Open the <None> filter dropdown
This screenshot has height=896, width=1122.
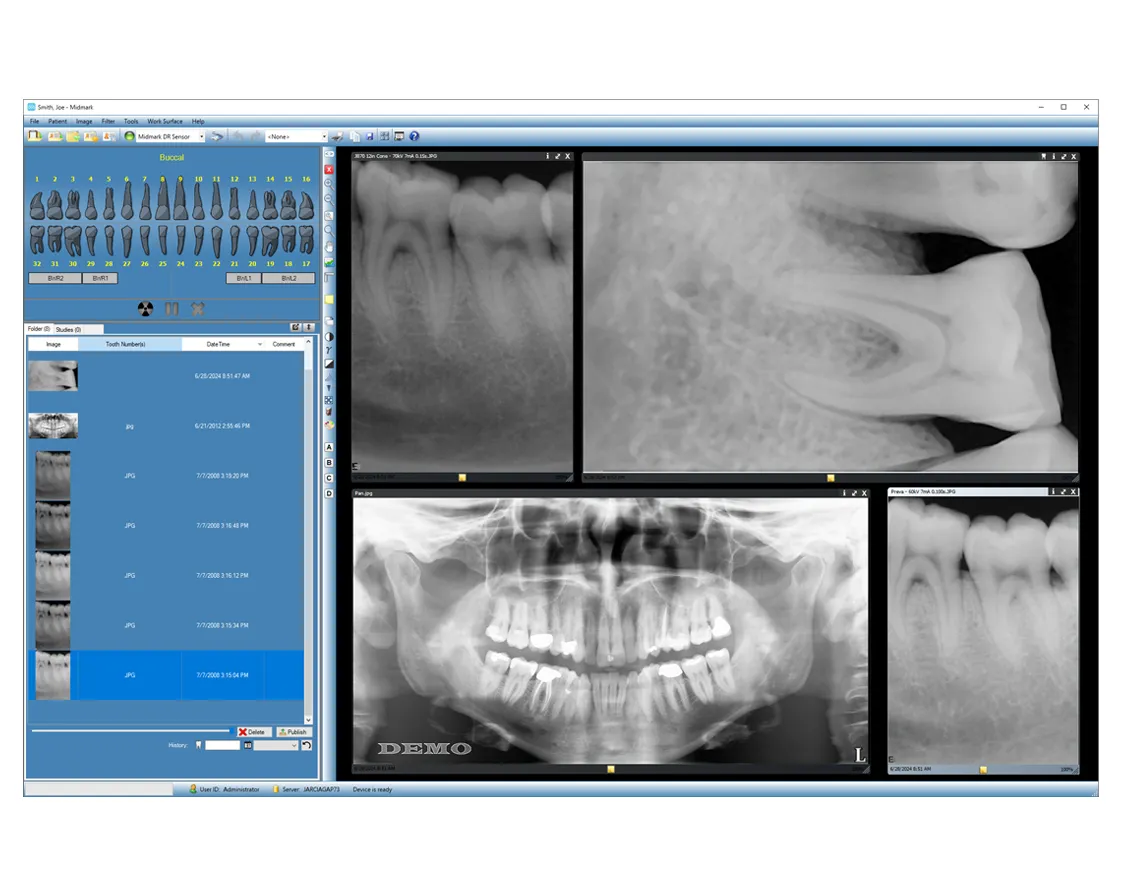coord(324,136)
